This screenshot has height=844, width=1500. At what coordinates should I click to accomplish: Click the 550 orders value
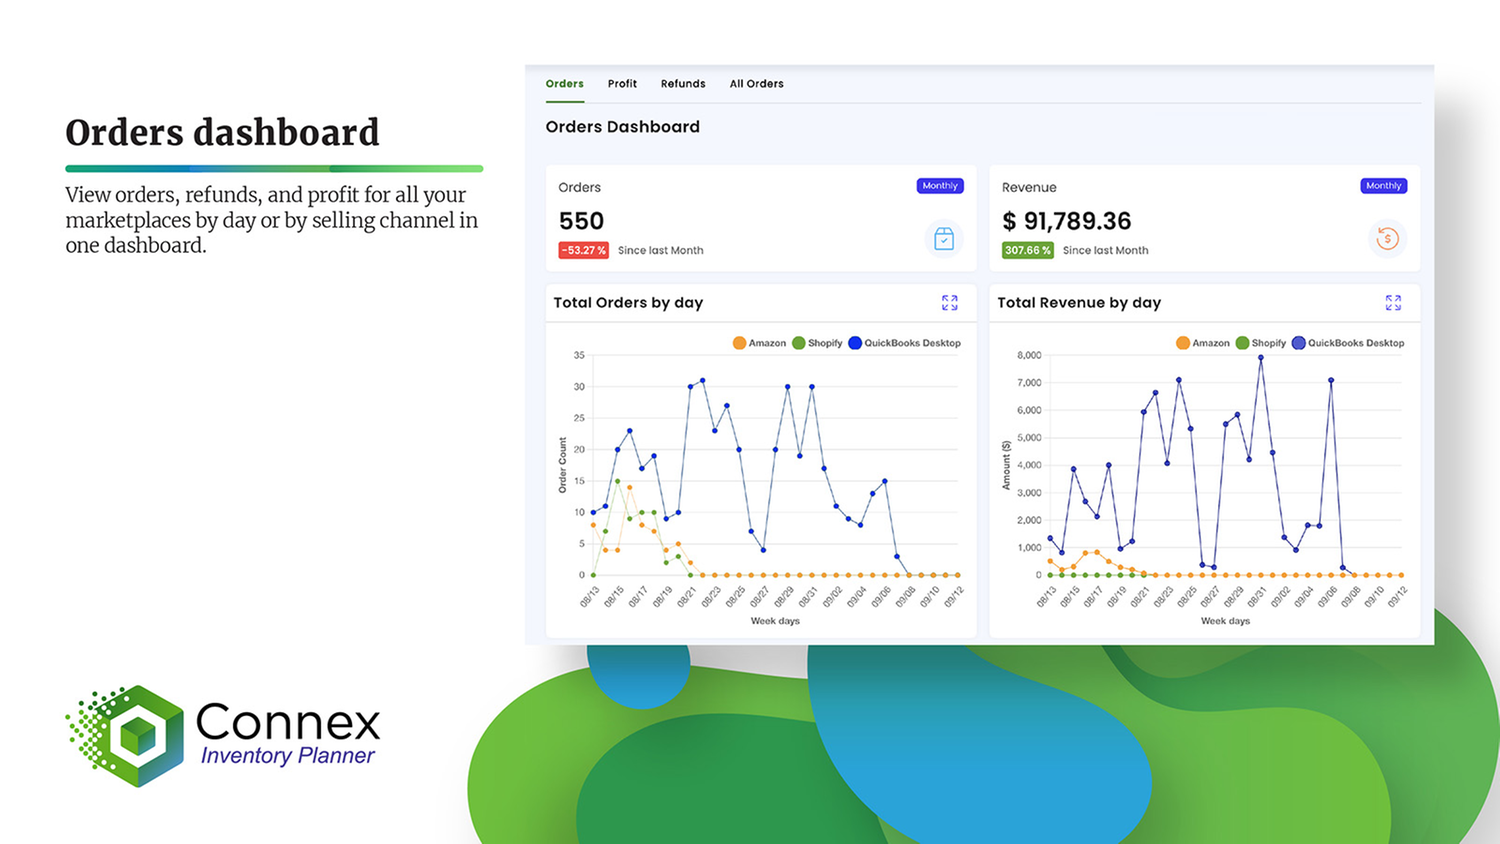(x=581, y=221)
